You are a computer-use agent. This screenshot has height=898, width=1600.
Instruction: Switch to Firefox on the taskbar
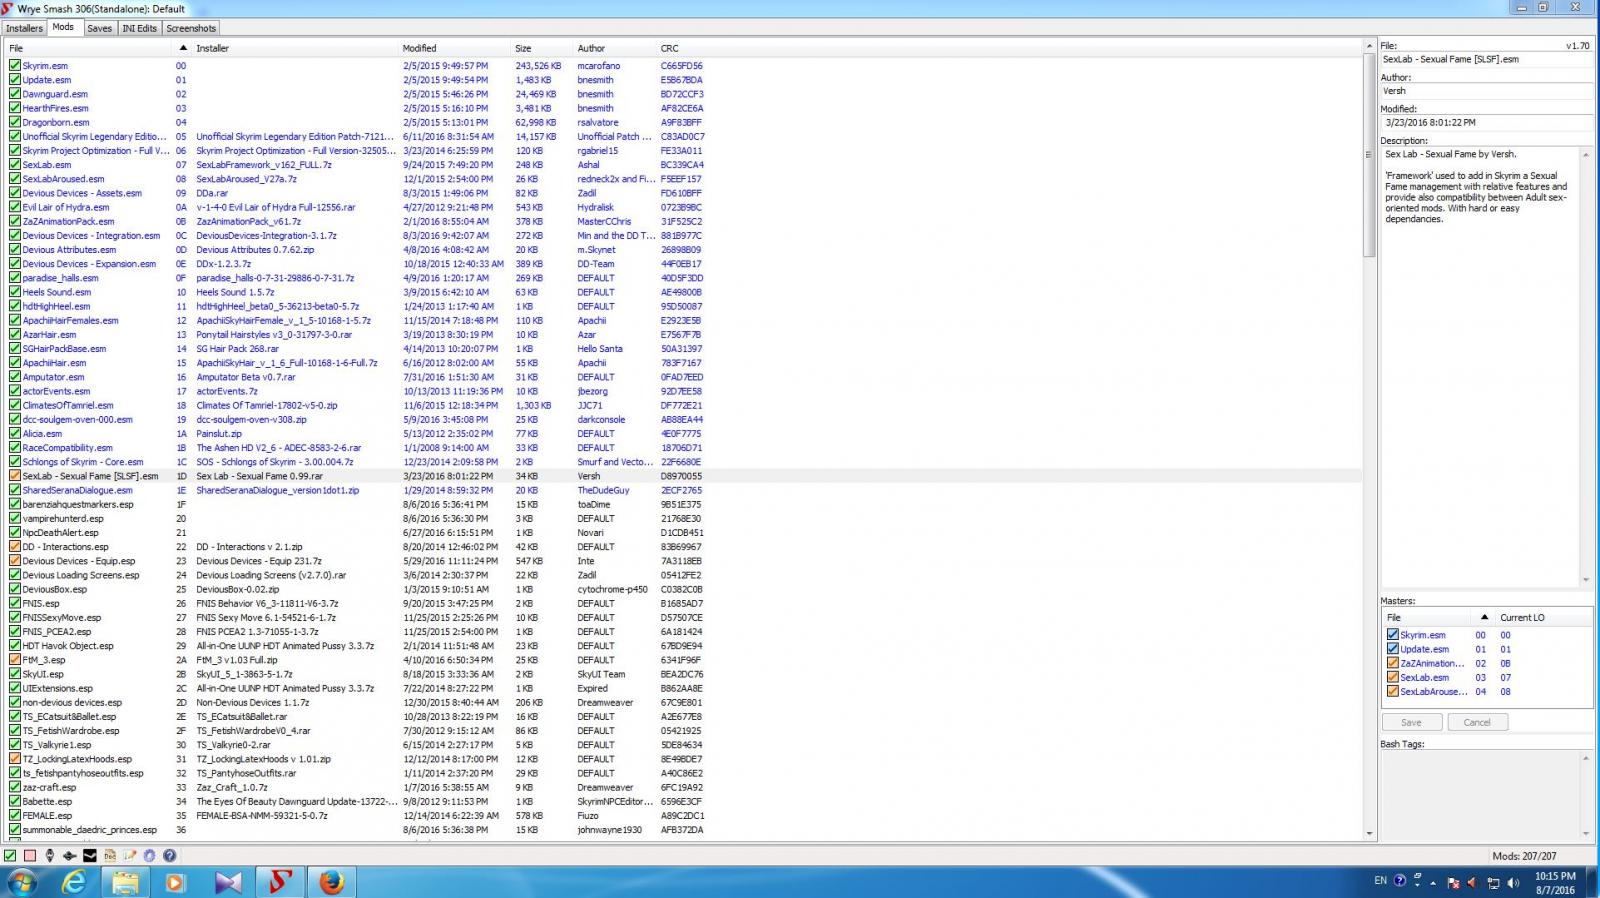point(331,882)
